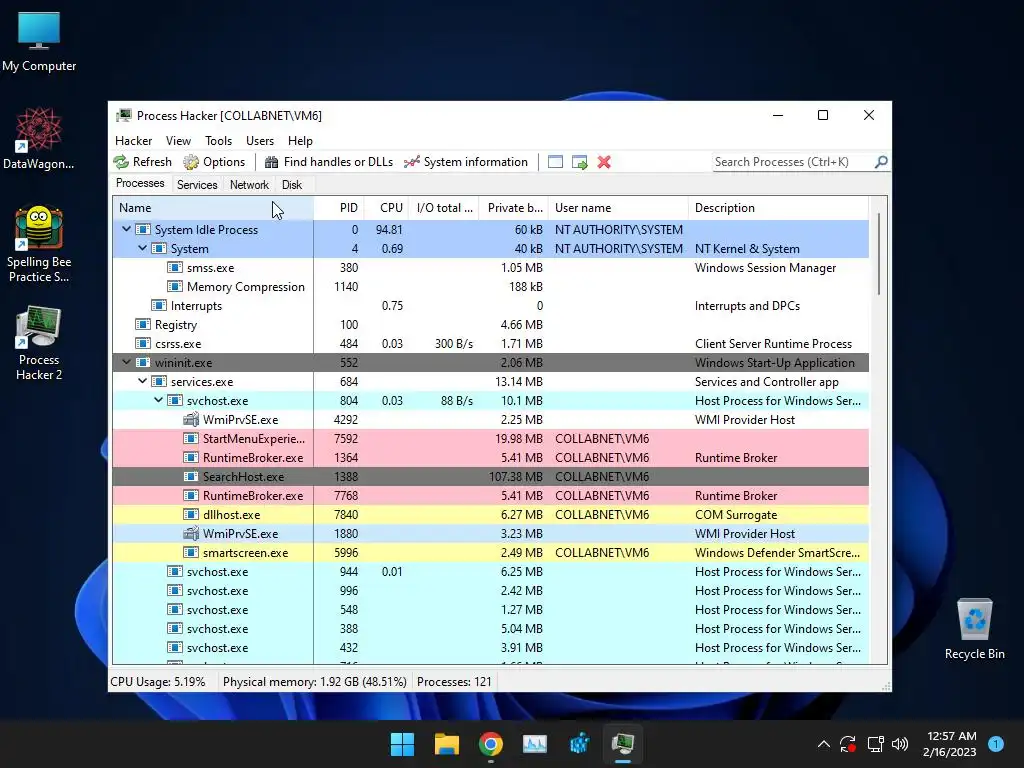
Task: Click the Windows Start button
Action: point(402,744)
